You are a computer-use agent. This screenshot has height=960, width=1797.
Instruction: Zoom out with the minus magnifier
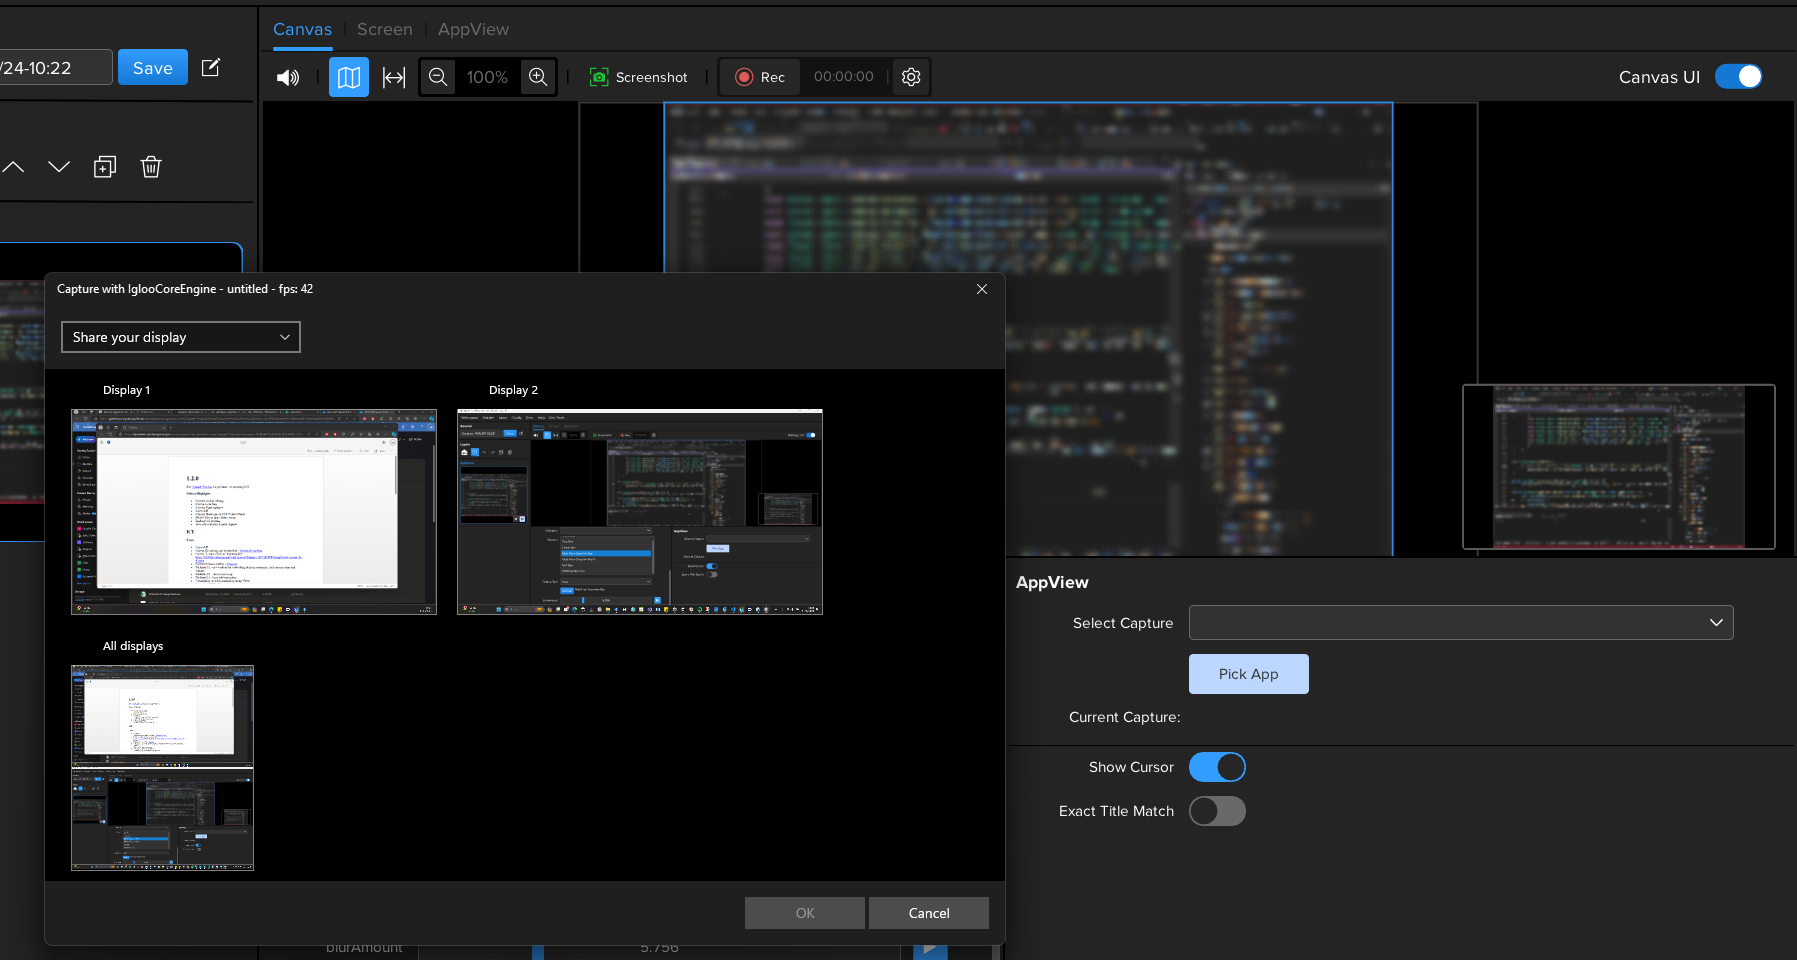[438, 77]
